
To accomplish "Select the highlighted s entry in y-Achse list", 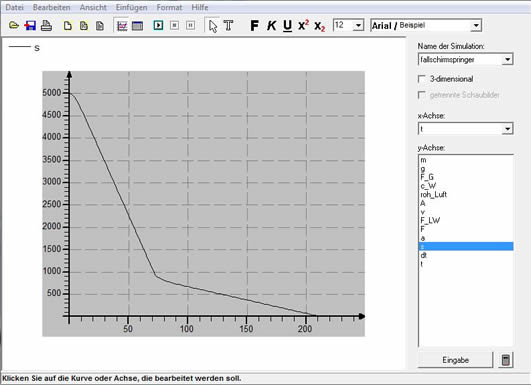I will 466,247.
